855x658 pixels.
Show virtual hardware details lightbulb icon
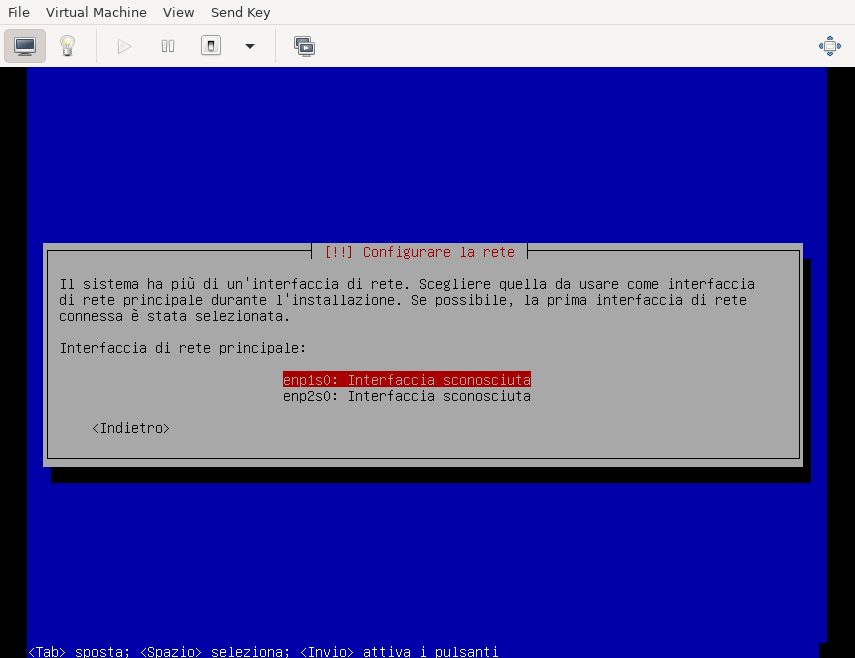(68, 46)
